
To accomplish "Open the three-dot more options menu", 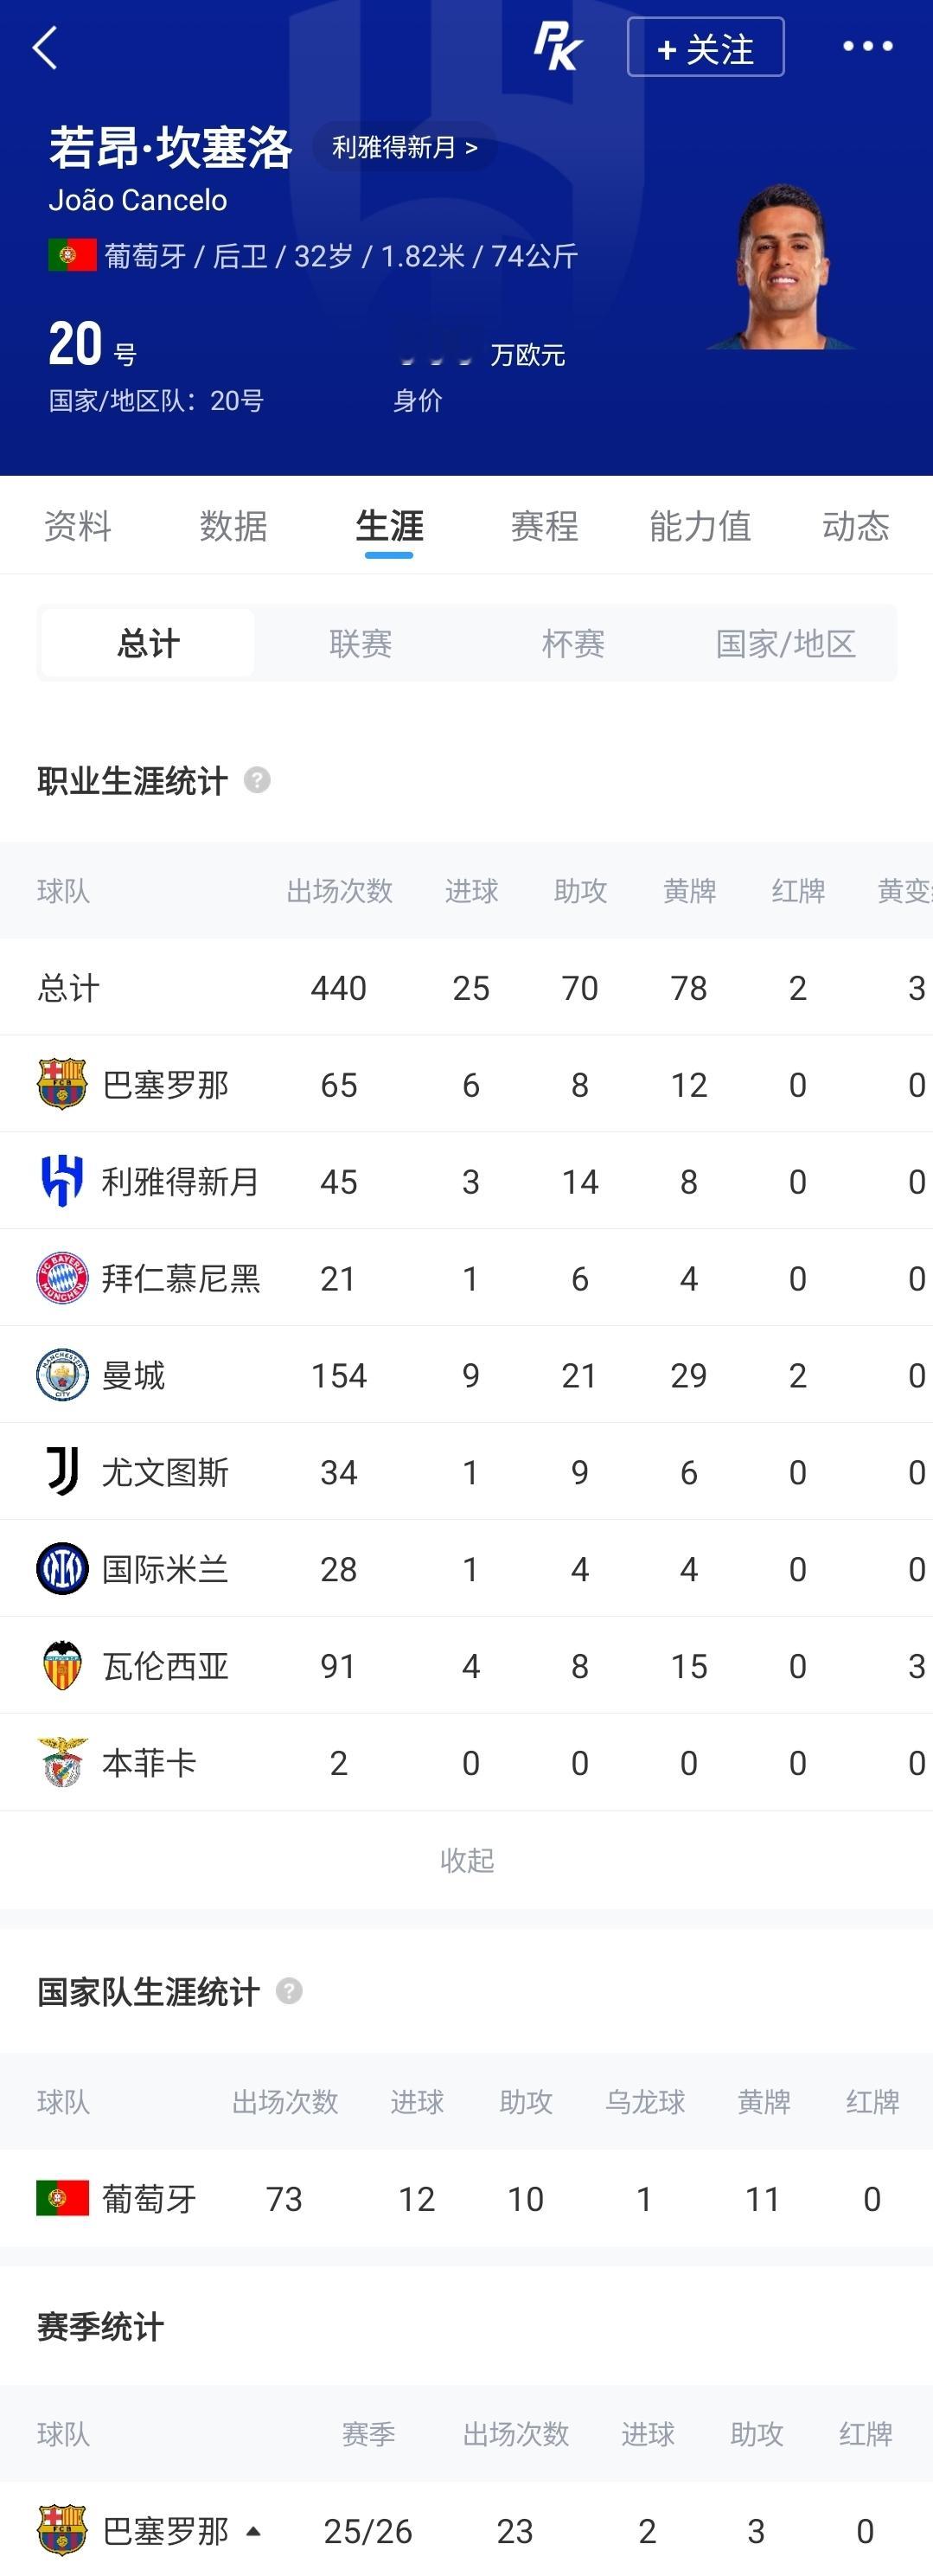I will 867,46.
